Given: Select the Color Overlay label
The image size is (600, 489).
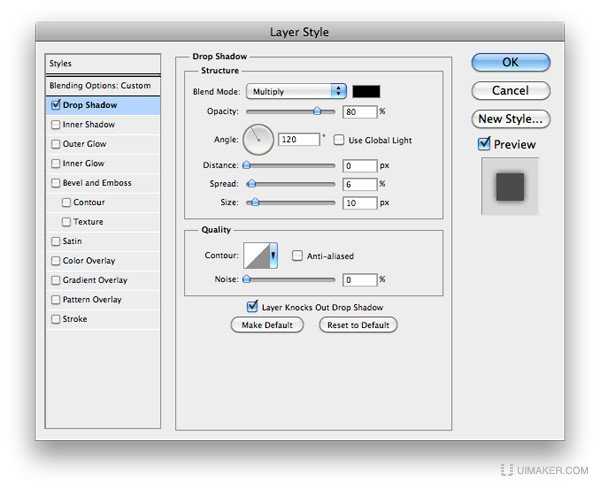Looking at the screenshot, I should [89, 261].
